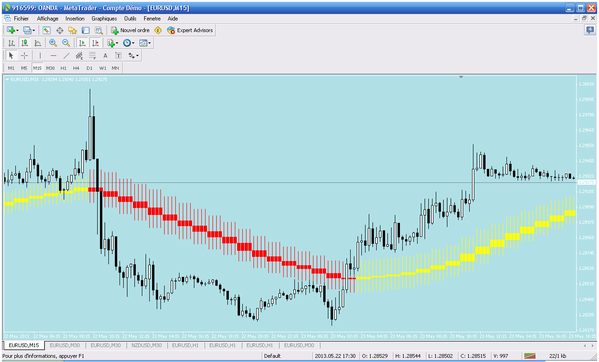Select the Text label tool (A)
The image size is (599, 362).
[105, 56]
